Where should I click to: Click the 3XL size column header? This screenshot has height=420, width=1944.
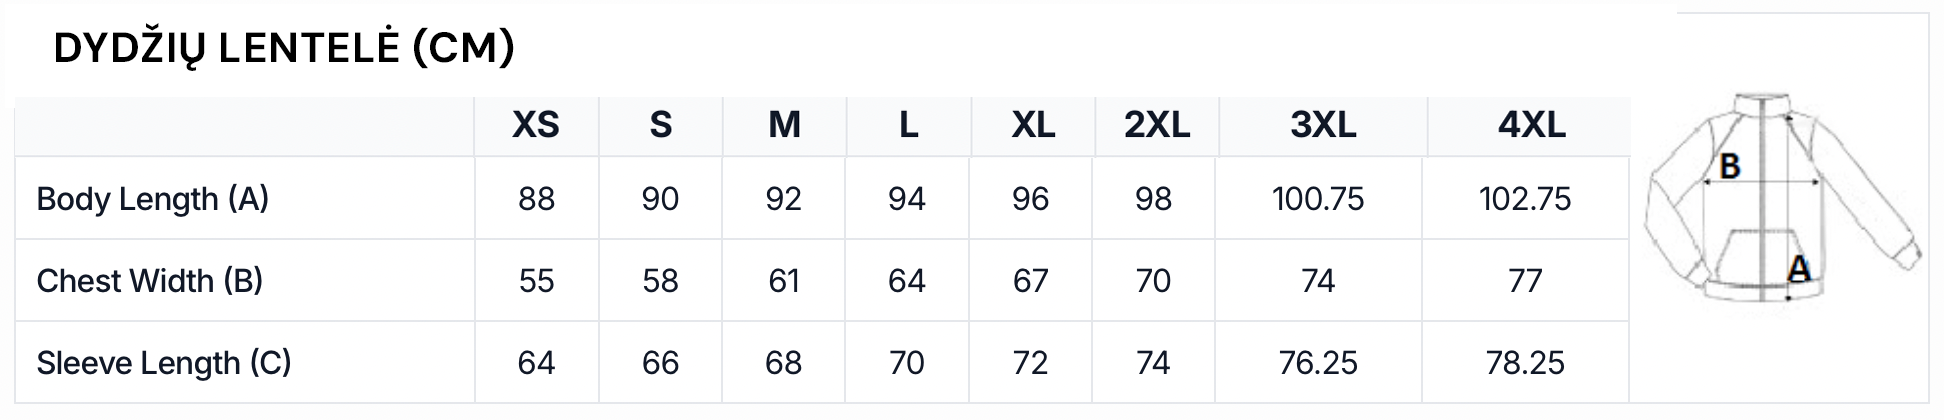click(x=1323, y=125)
